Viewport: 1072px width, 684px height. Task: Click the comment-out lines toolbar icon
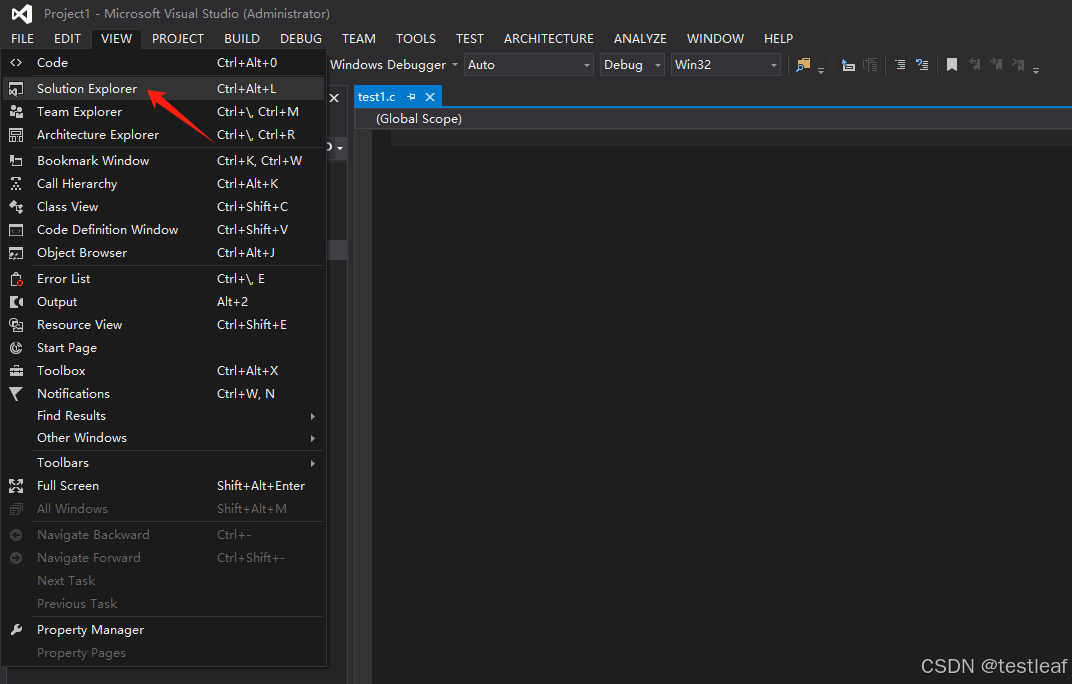coord(900,64)
